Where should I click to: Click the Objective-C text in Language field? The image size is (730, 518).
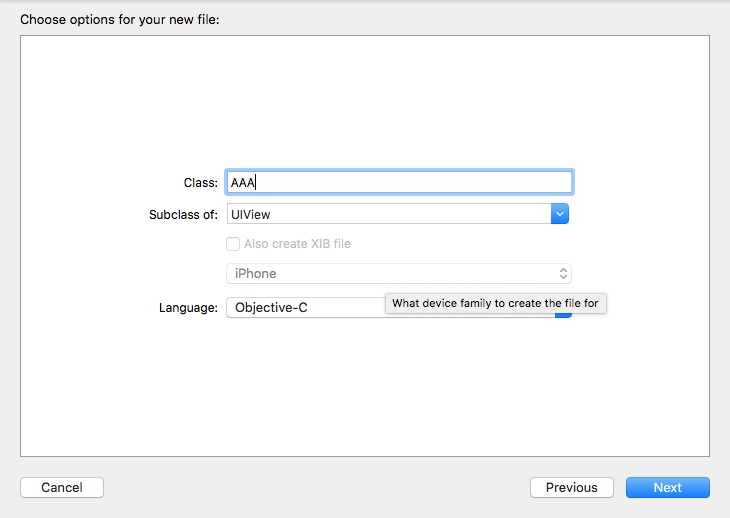click(x=271, y=308)
